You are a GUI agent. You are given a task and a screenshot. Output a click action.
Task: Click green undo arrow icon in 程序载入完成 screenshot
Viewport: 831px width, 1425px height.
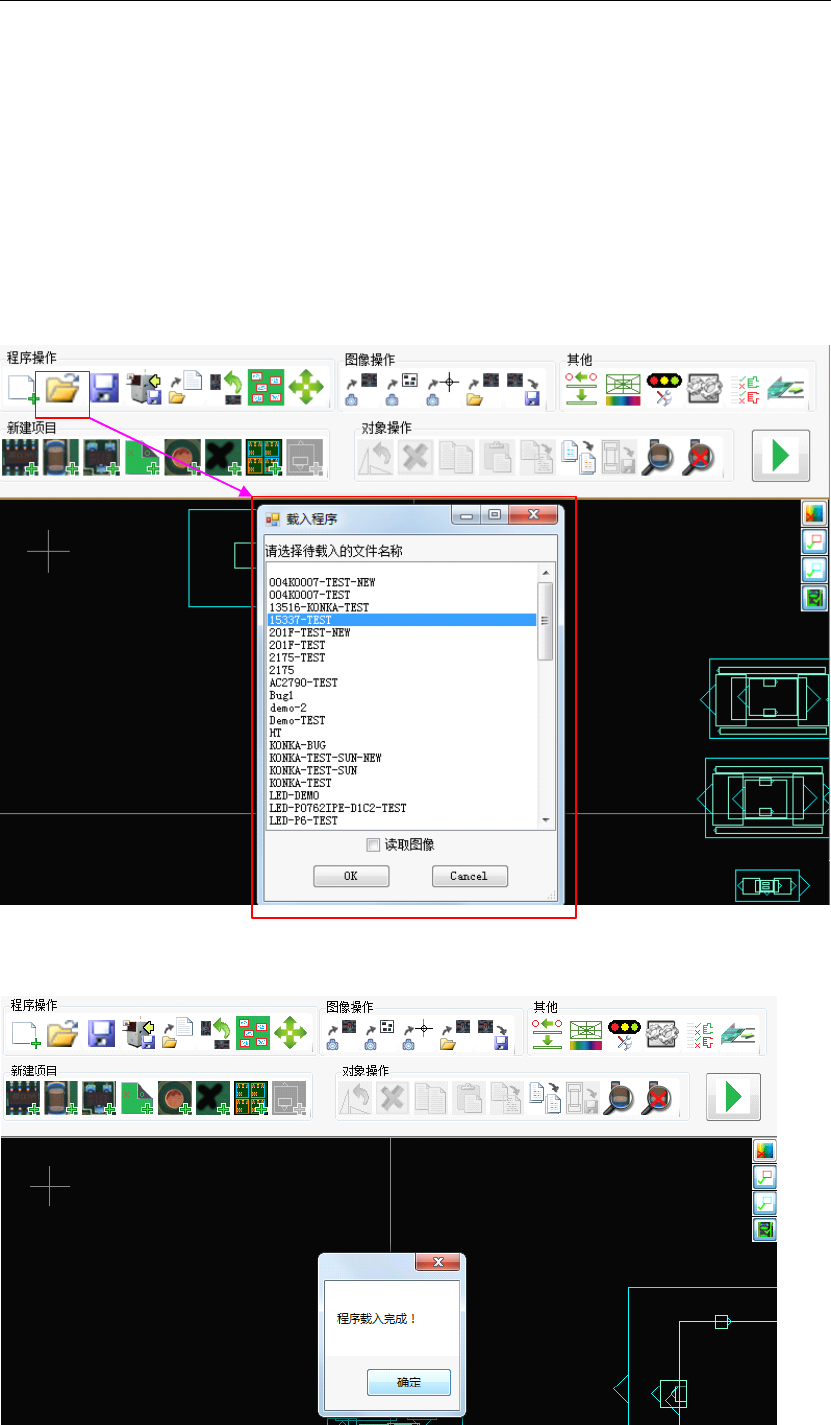point(213,1034)
